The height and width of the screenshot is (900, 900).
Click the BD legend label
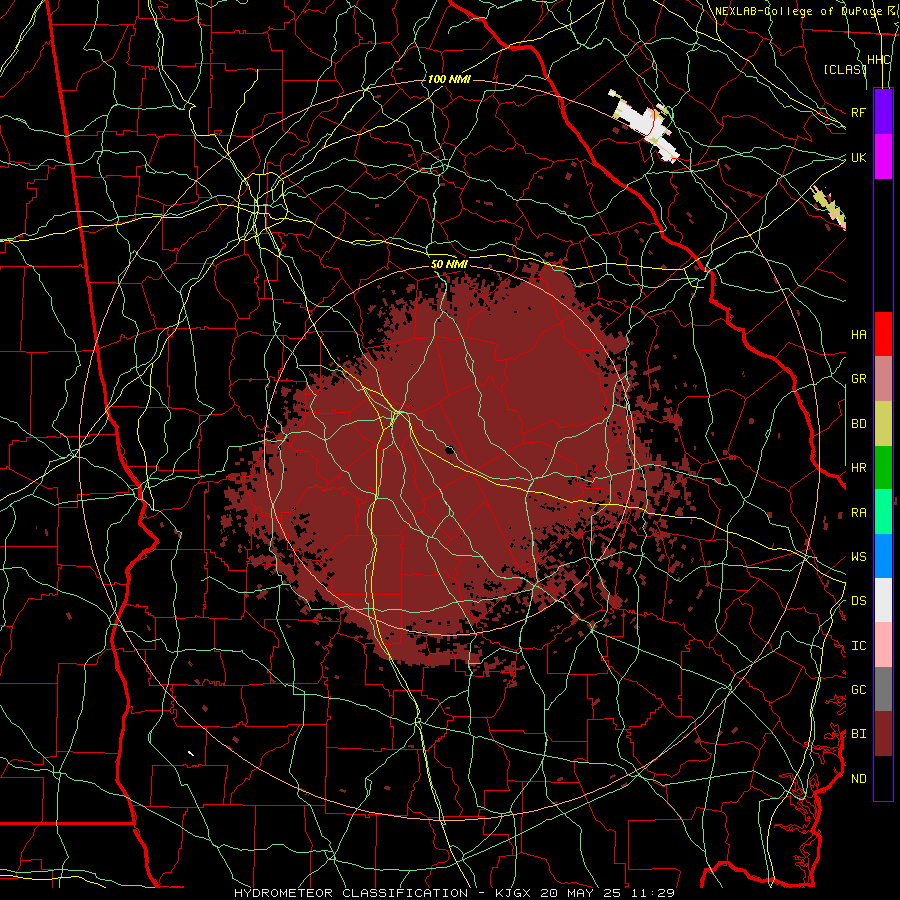click(858, 424)
